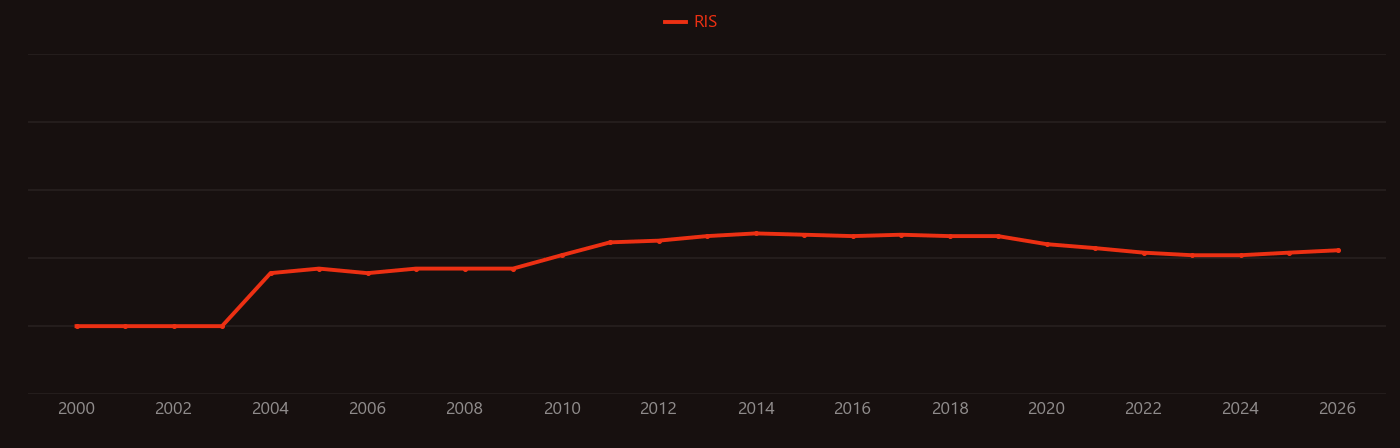
Task: Click the 2024 x-axis label
Action: click(x=1241, y=409)
